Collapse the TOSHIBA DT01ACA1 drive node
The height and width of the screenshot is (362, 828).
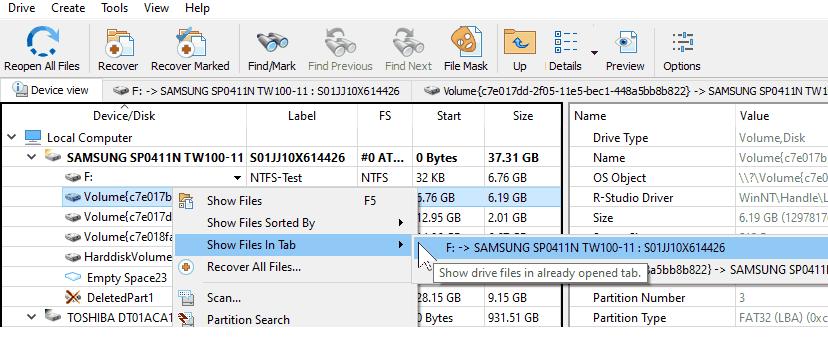click(x=32, y=317)
